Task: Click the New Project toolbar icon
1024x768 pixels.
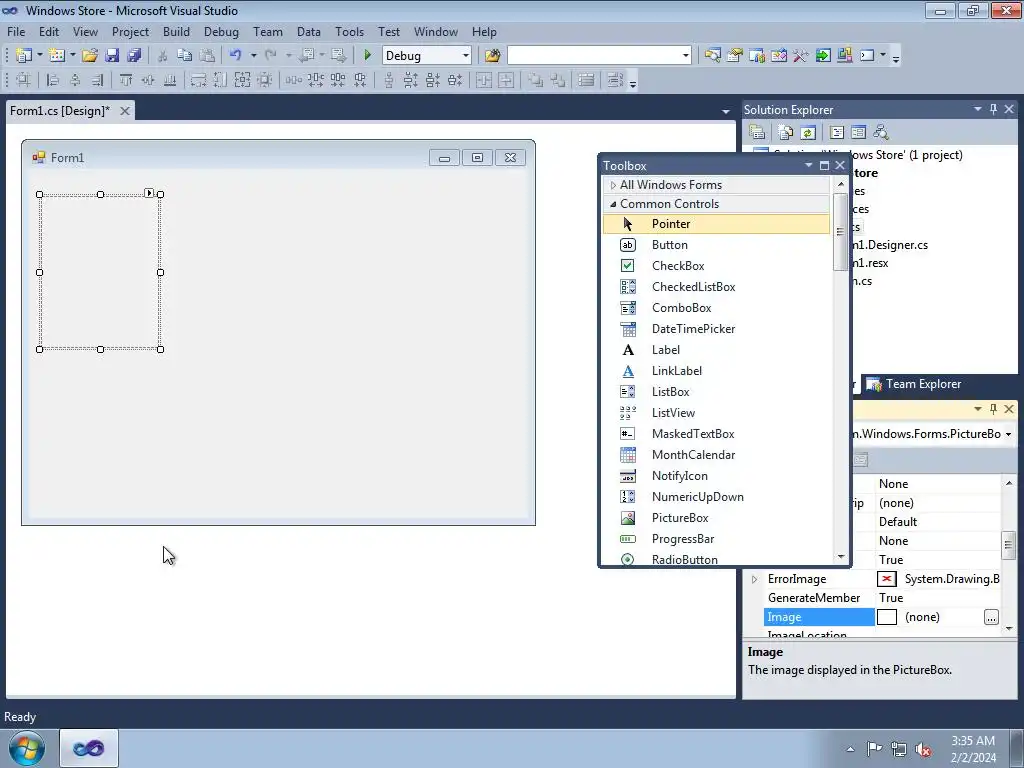Action: coord(24,56)
